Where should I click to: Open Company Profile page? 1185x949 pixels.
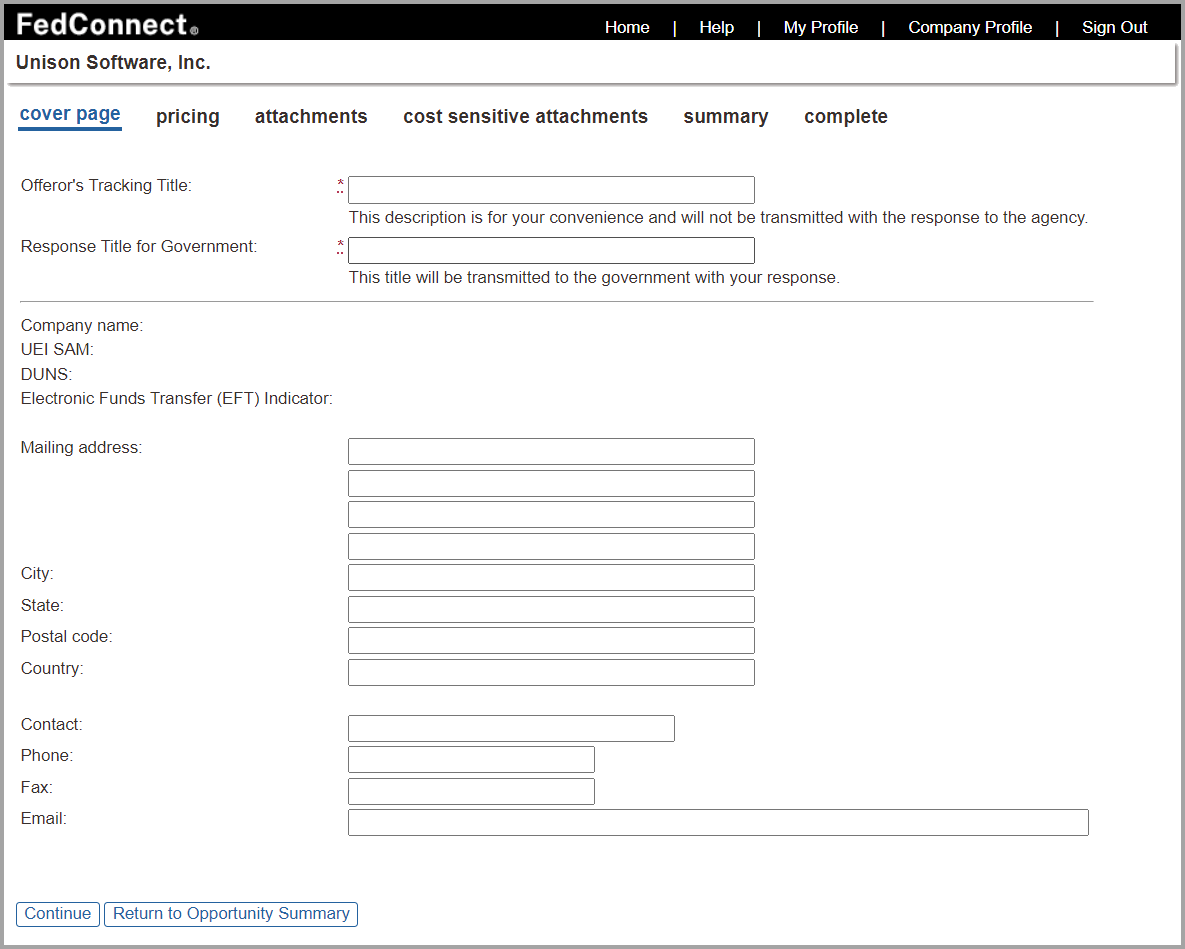(969, 28)
